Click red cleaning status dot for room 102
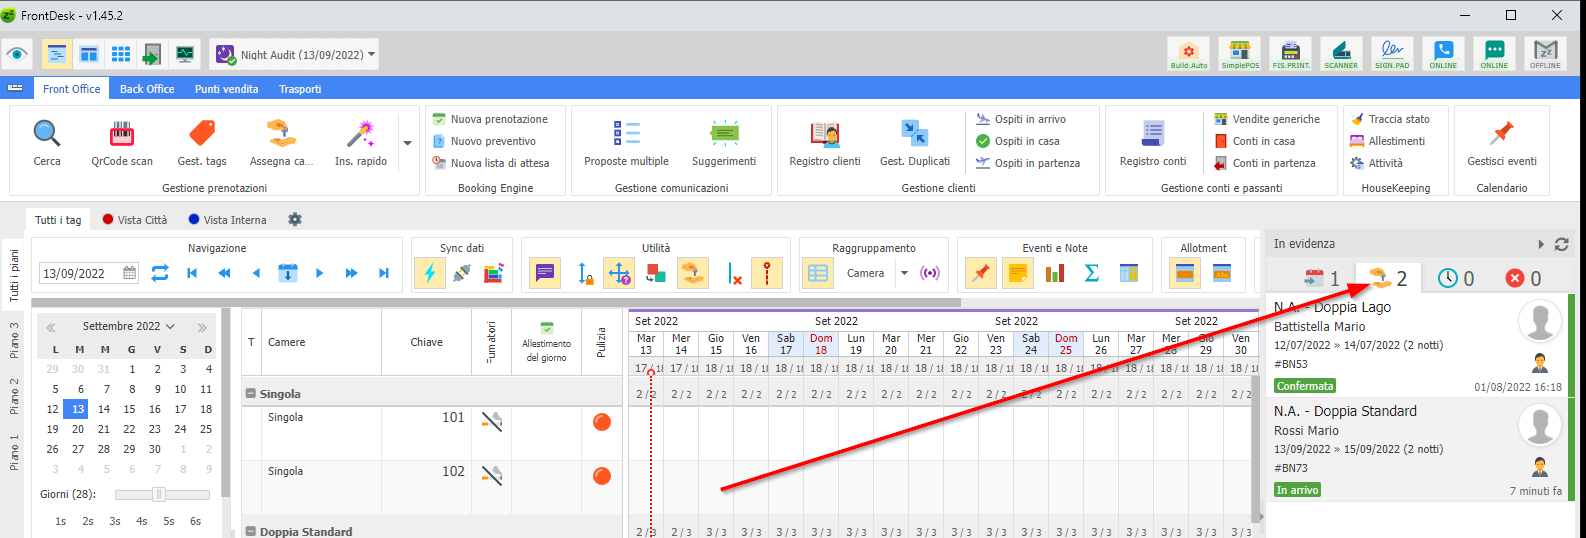Image resolution: width=1586 pixels, height=538 pixels. point(602,476)
